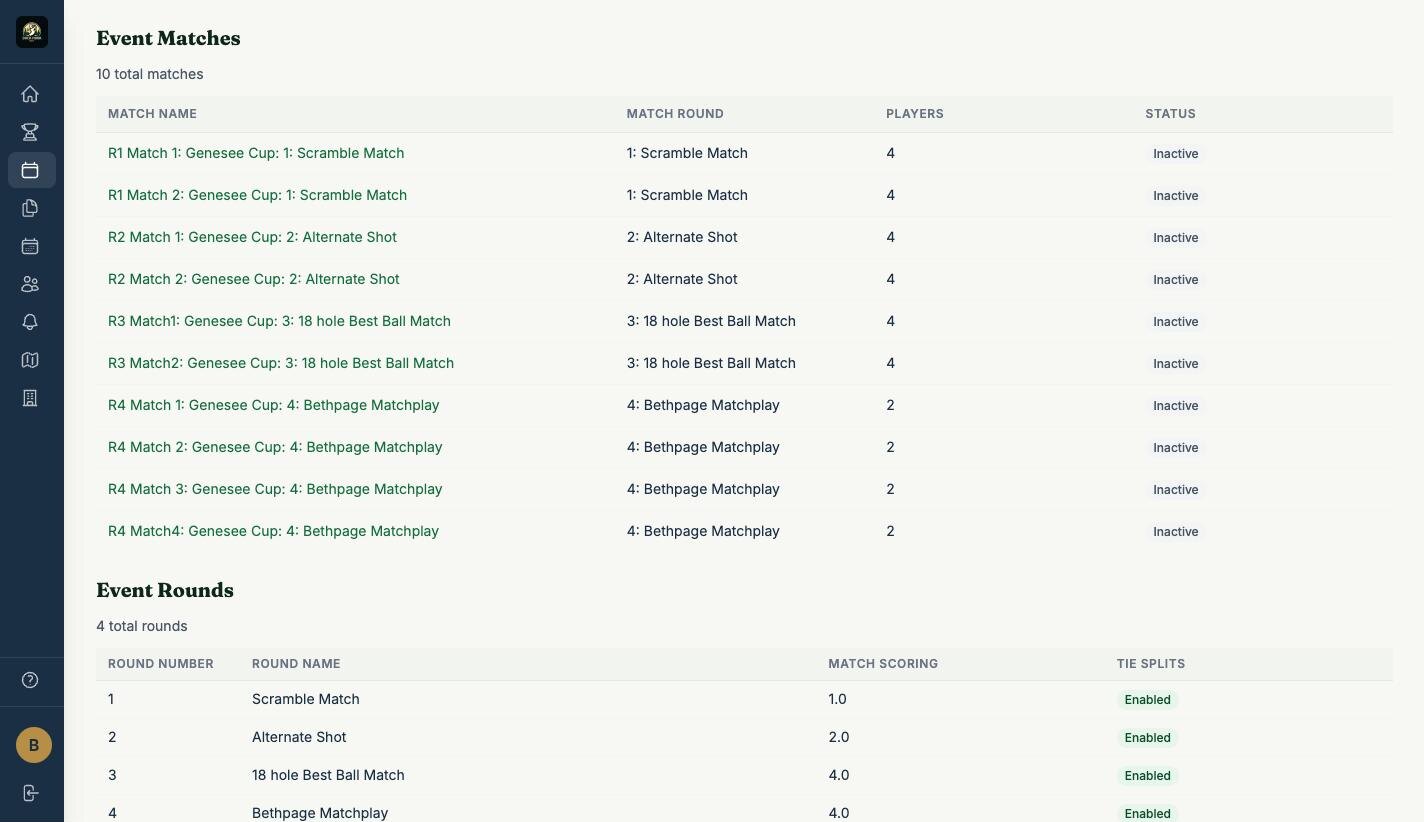The width and height of the screenshot is (1424, 822).
Task: Click the Enabled badge for 18 hole Best Ball round
Action: tap(1148, 776)
